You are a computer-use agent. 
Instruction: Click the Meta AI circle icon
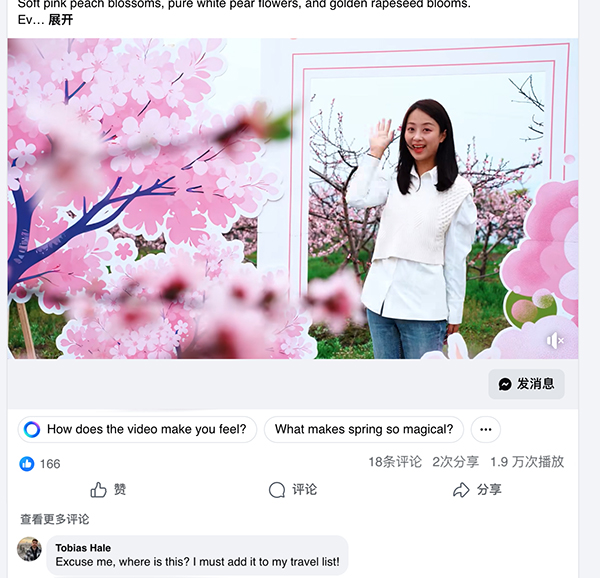pos(32,429)
